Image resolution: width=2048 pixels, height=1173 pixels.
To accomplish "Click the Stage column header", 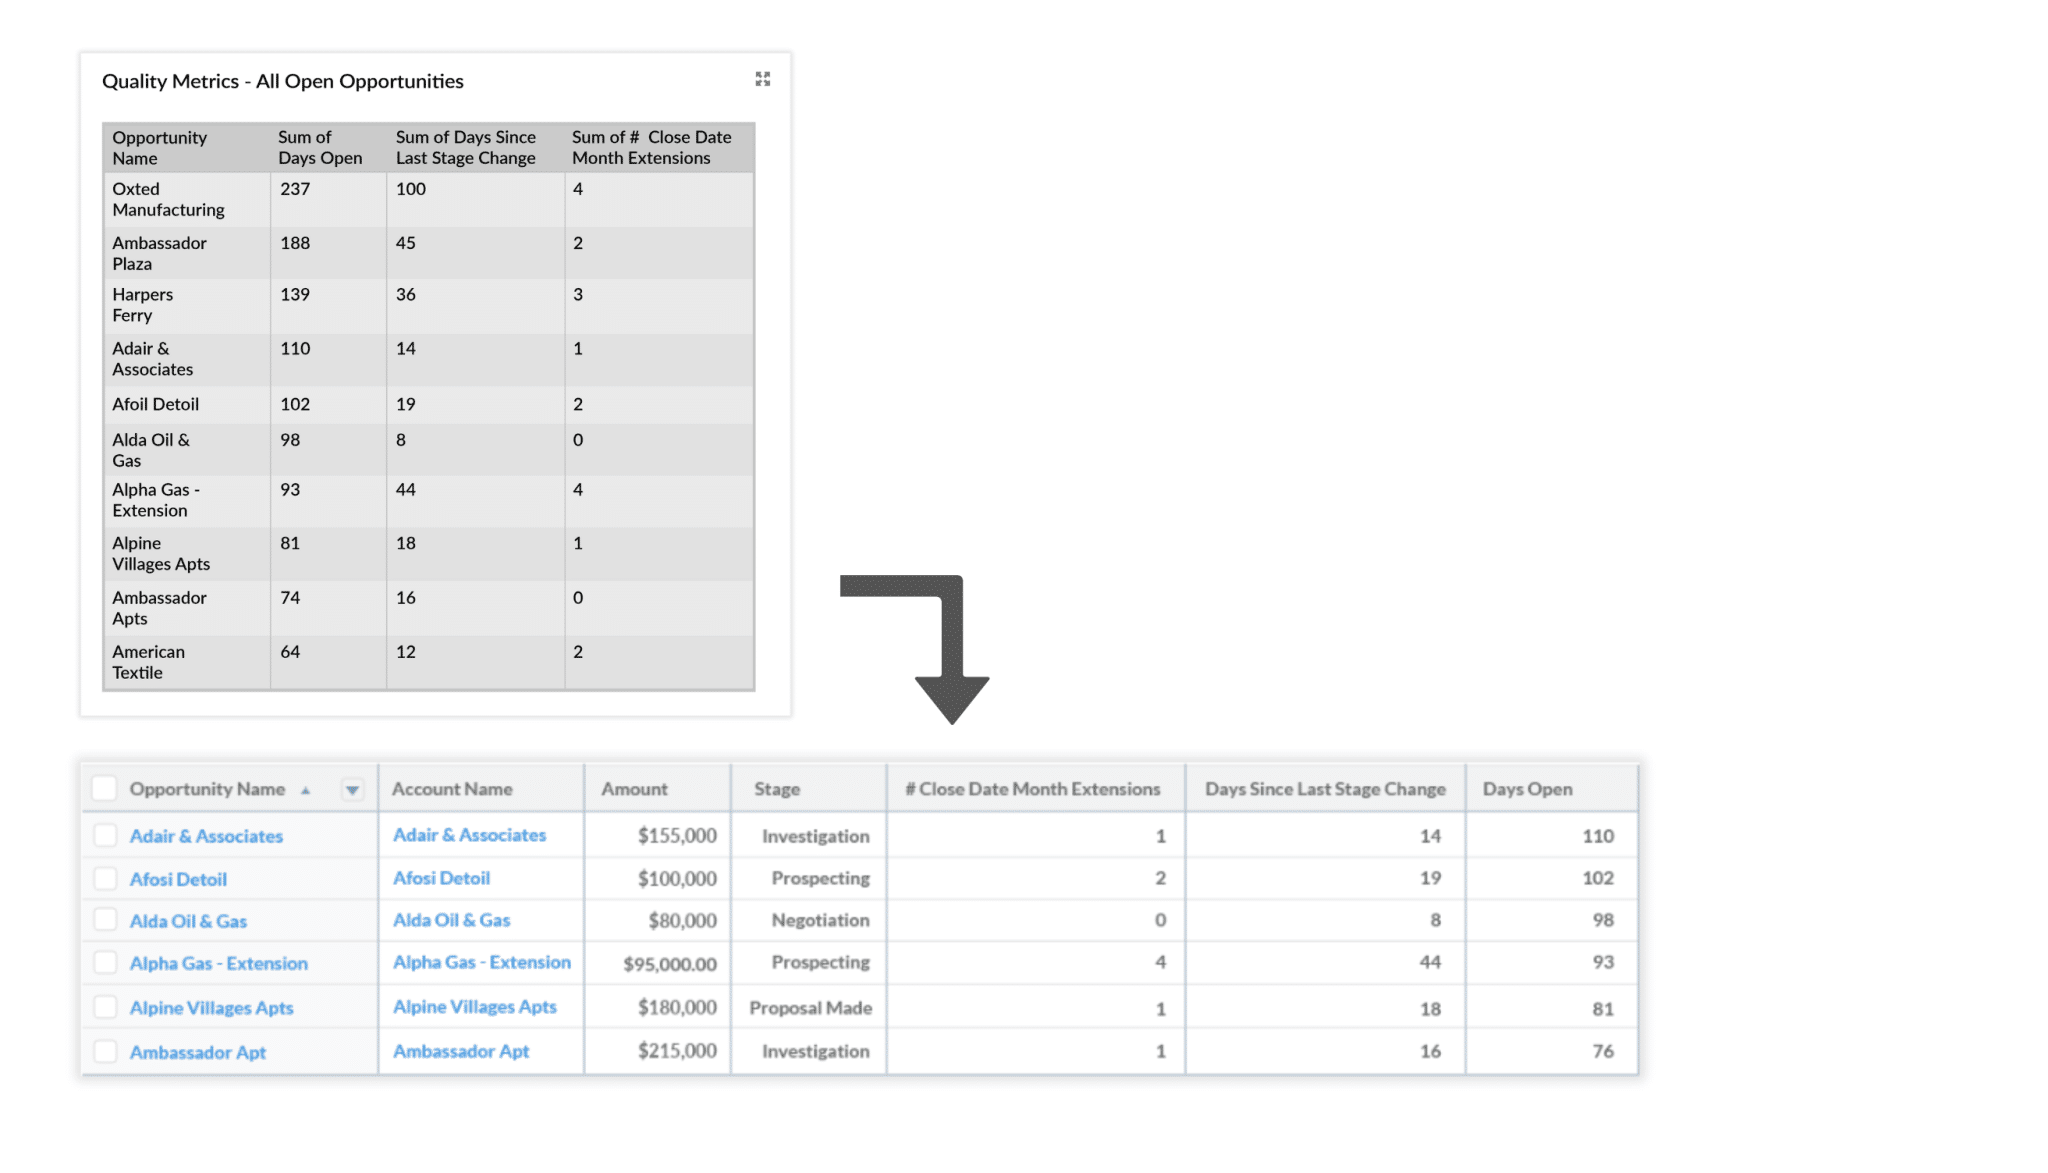I will click(777, 789).
